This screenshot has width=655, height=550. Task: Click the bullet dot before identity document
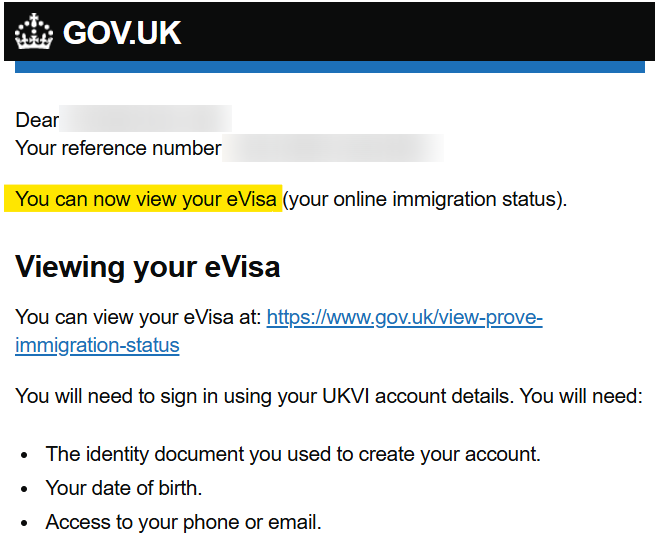(x=24, y=455)
